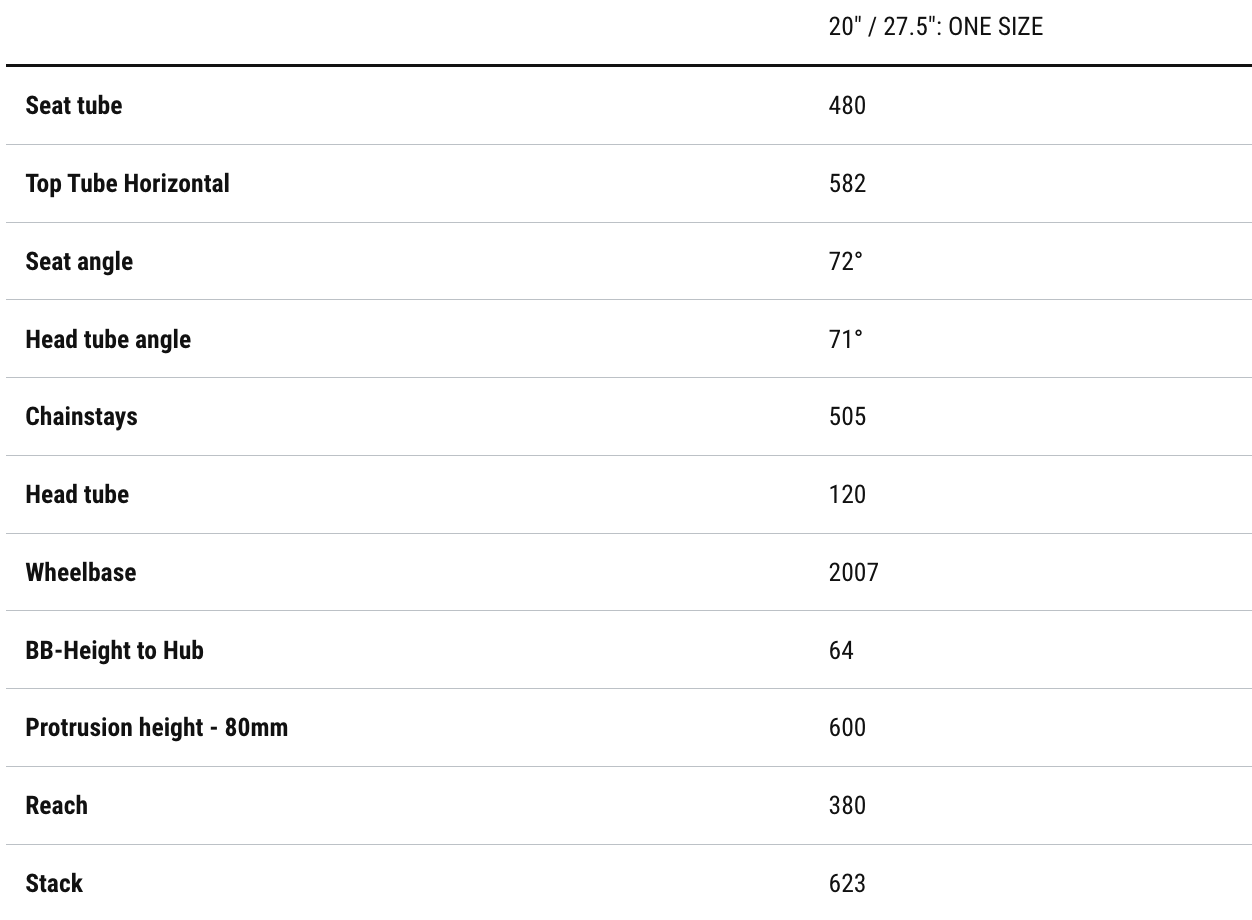Click the Chainstays value 505
Viewport: 1252px width, 920px height.
(847, 416)
